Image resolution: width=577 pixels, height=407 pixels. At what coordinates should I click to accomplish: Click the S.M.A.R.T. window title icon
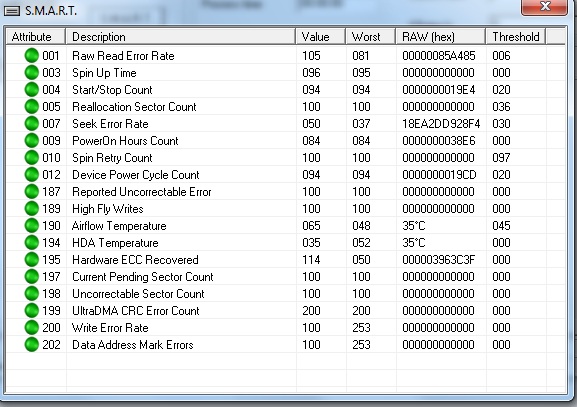(12, 11)
